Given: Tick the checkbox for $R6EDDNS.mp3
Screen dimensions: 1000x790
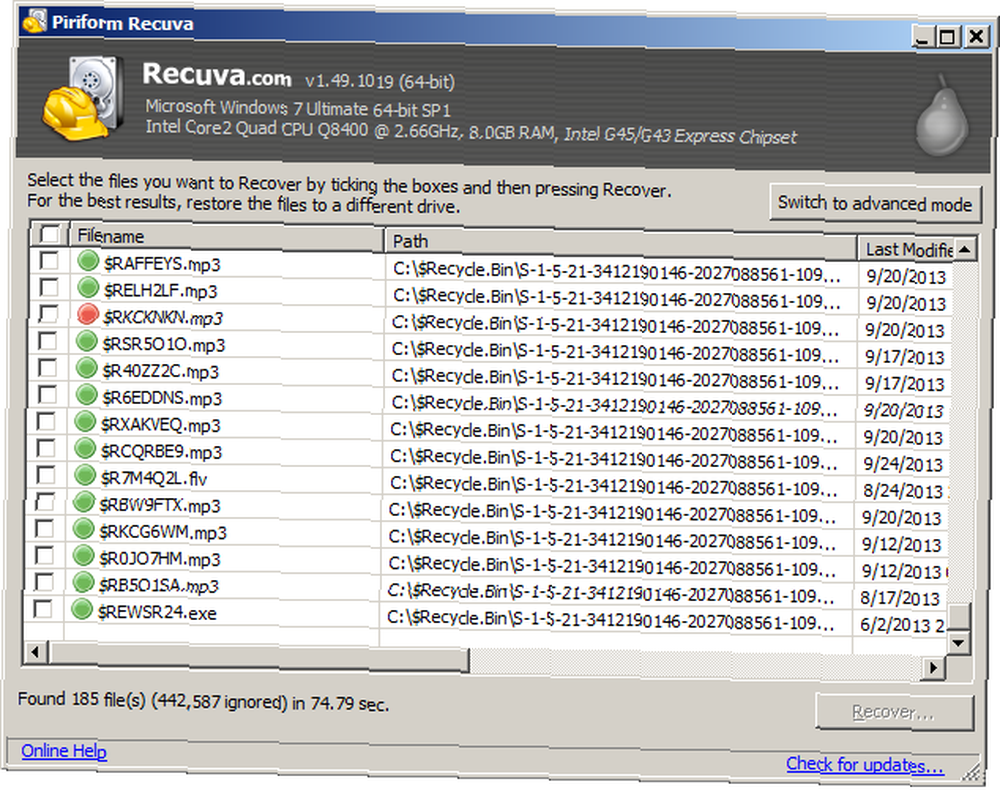Looking at the screenshot, I should 47,395.
